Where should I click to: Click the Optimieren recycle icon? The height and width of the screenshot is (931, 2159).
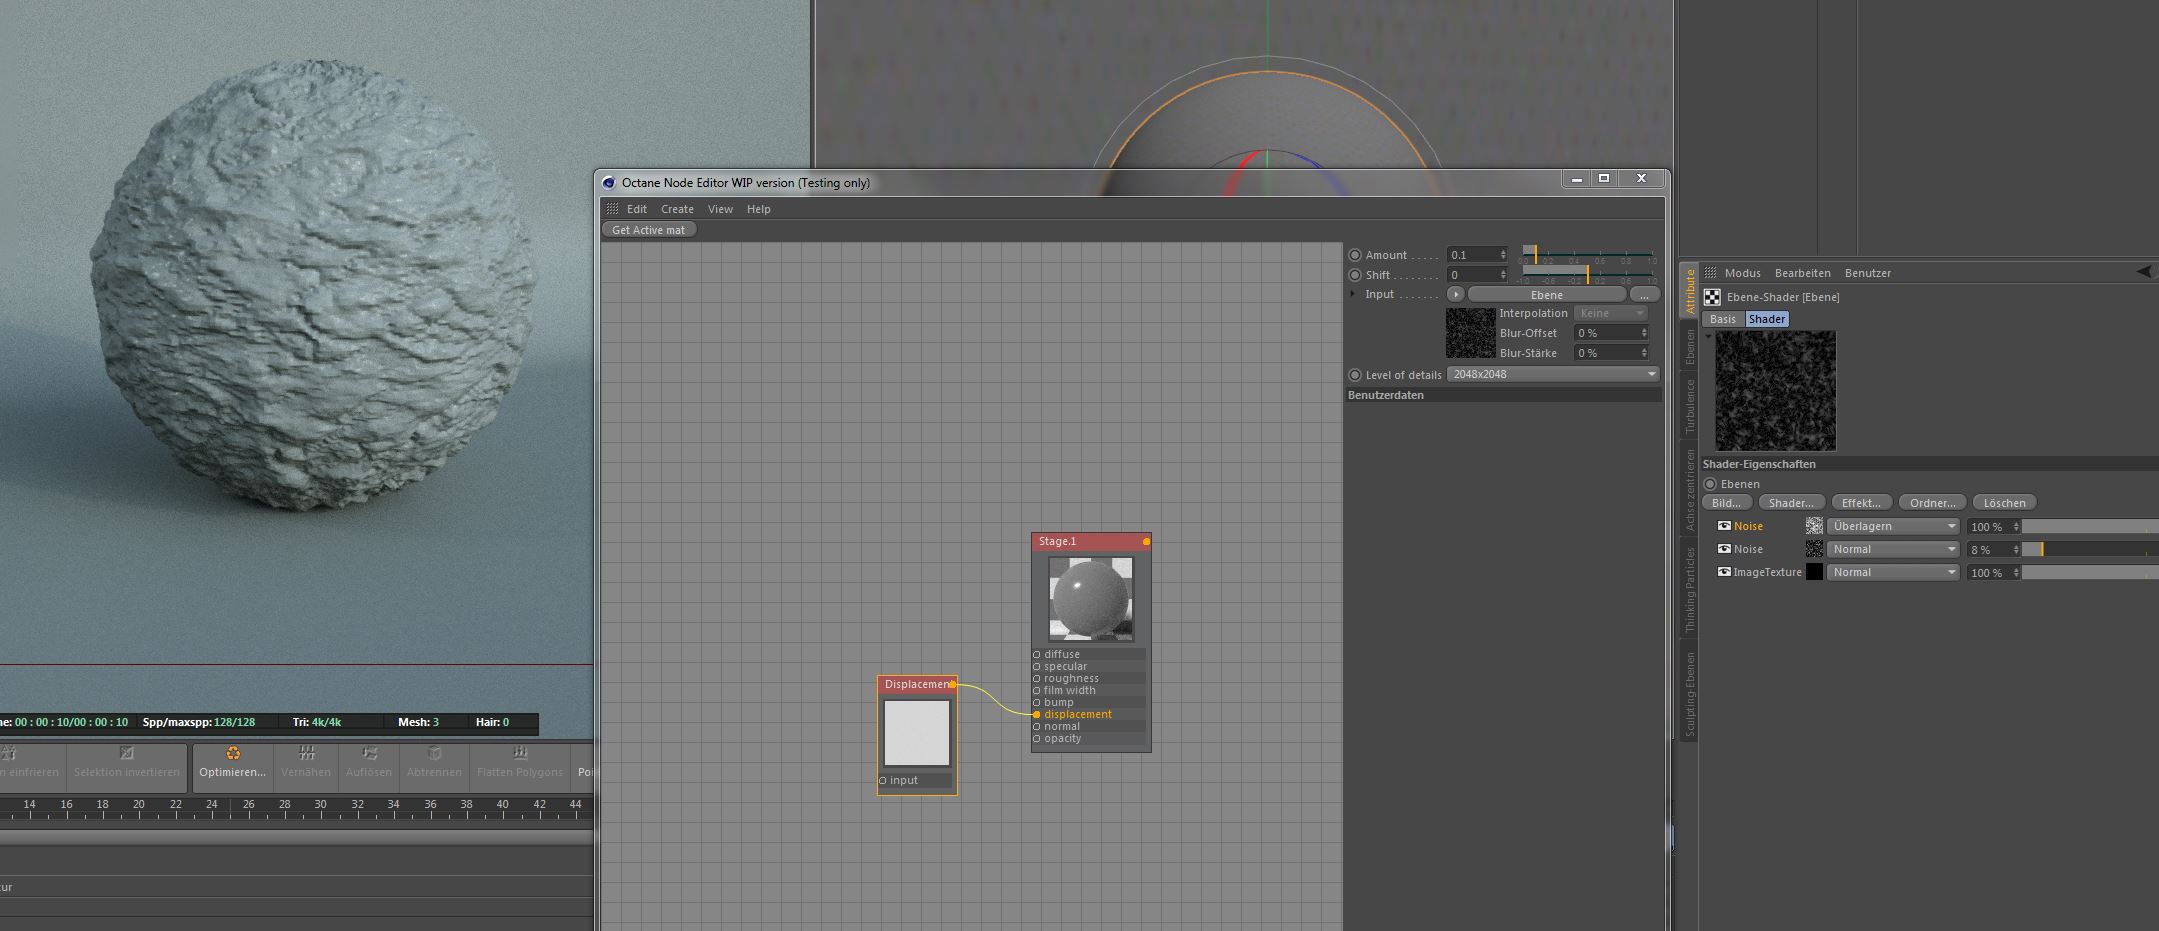pyautogui.click(x=232, y=753)
